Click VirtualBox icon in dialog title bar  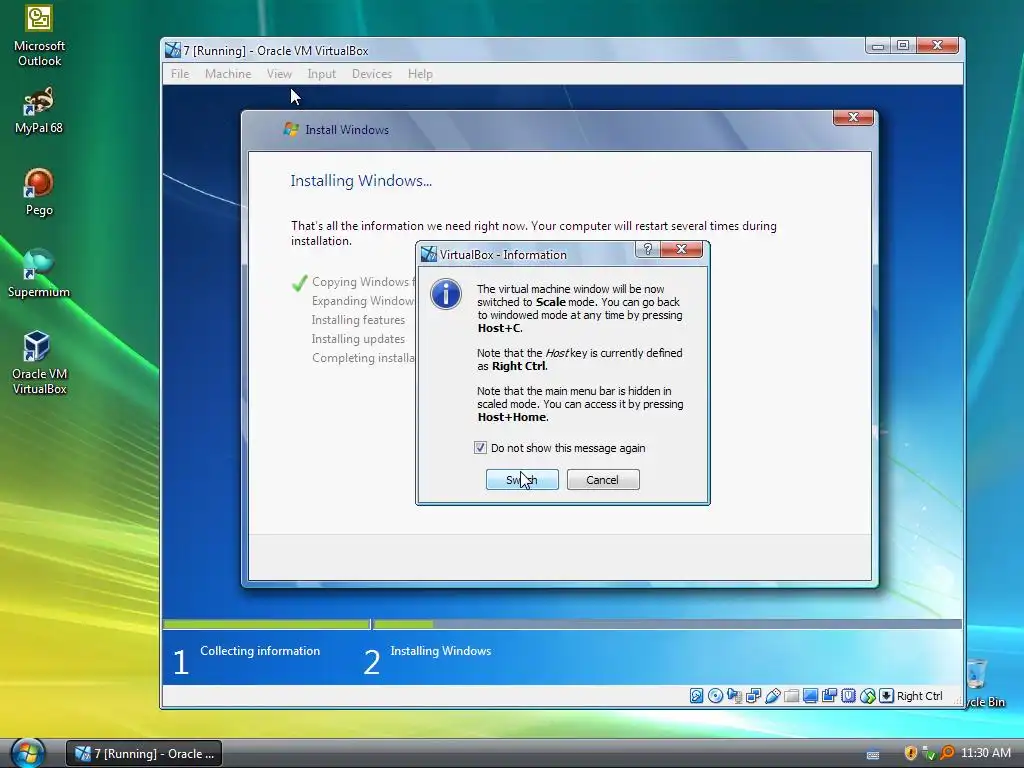point(428,254)
